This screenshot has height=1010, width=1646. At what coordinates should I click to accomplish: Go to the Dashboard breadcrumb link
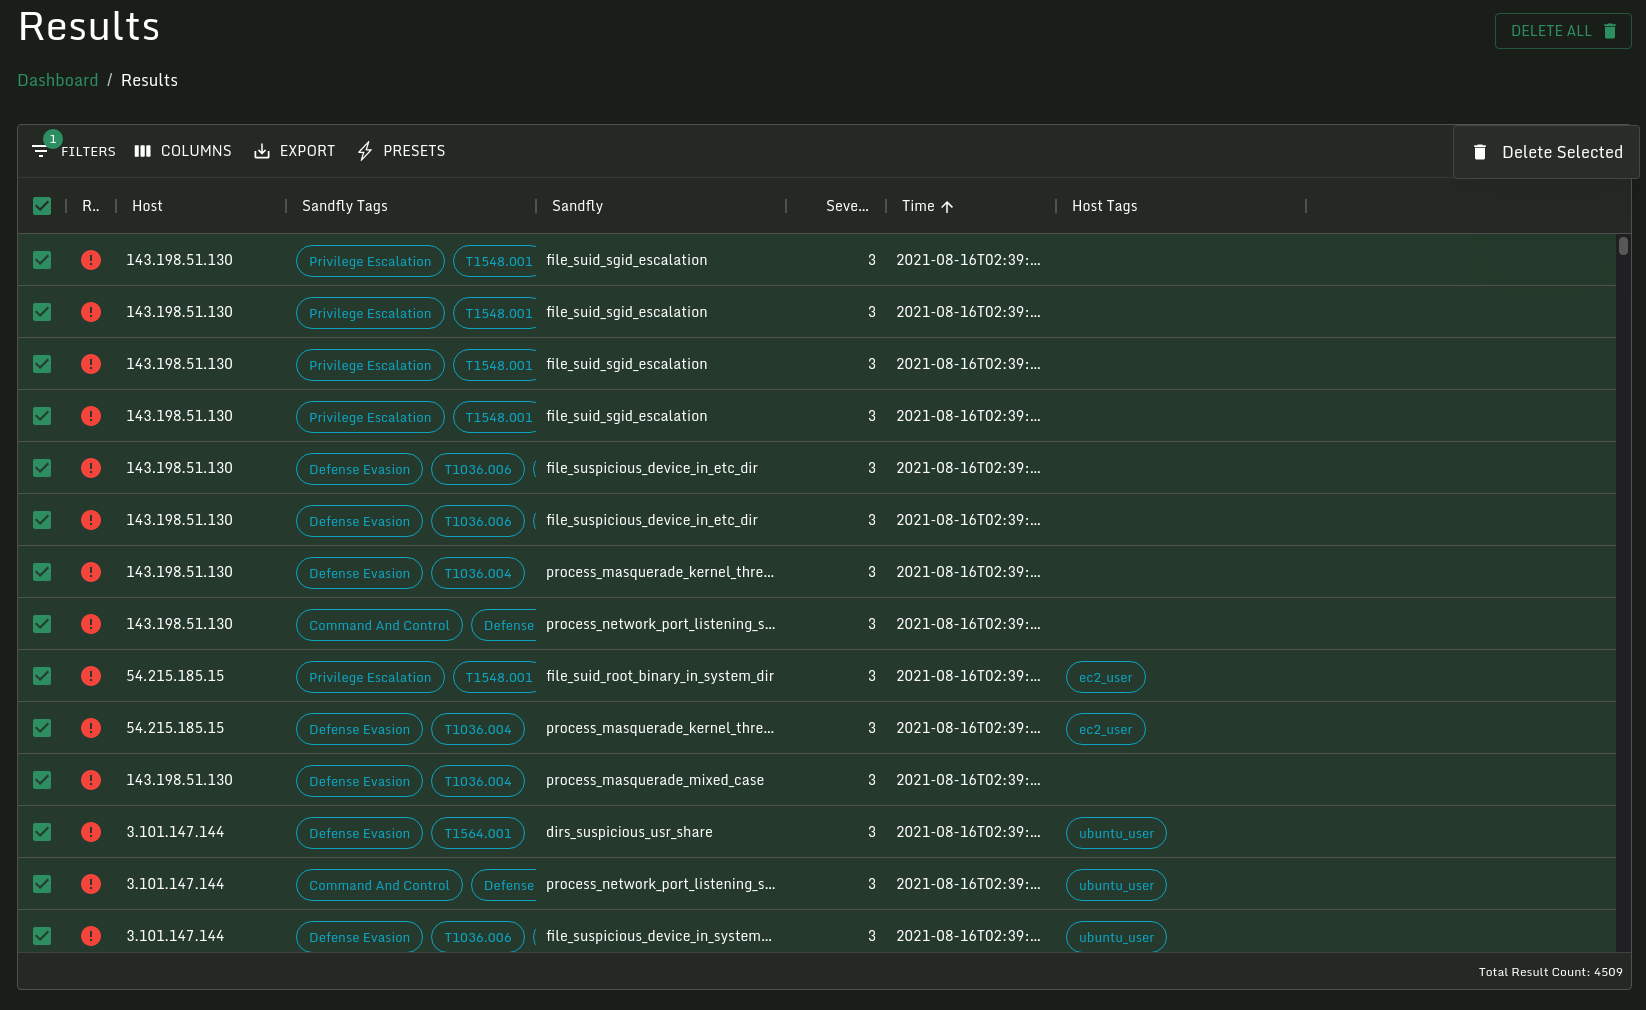click(x=58, y=80)
